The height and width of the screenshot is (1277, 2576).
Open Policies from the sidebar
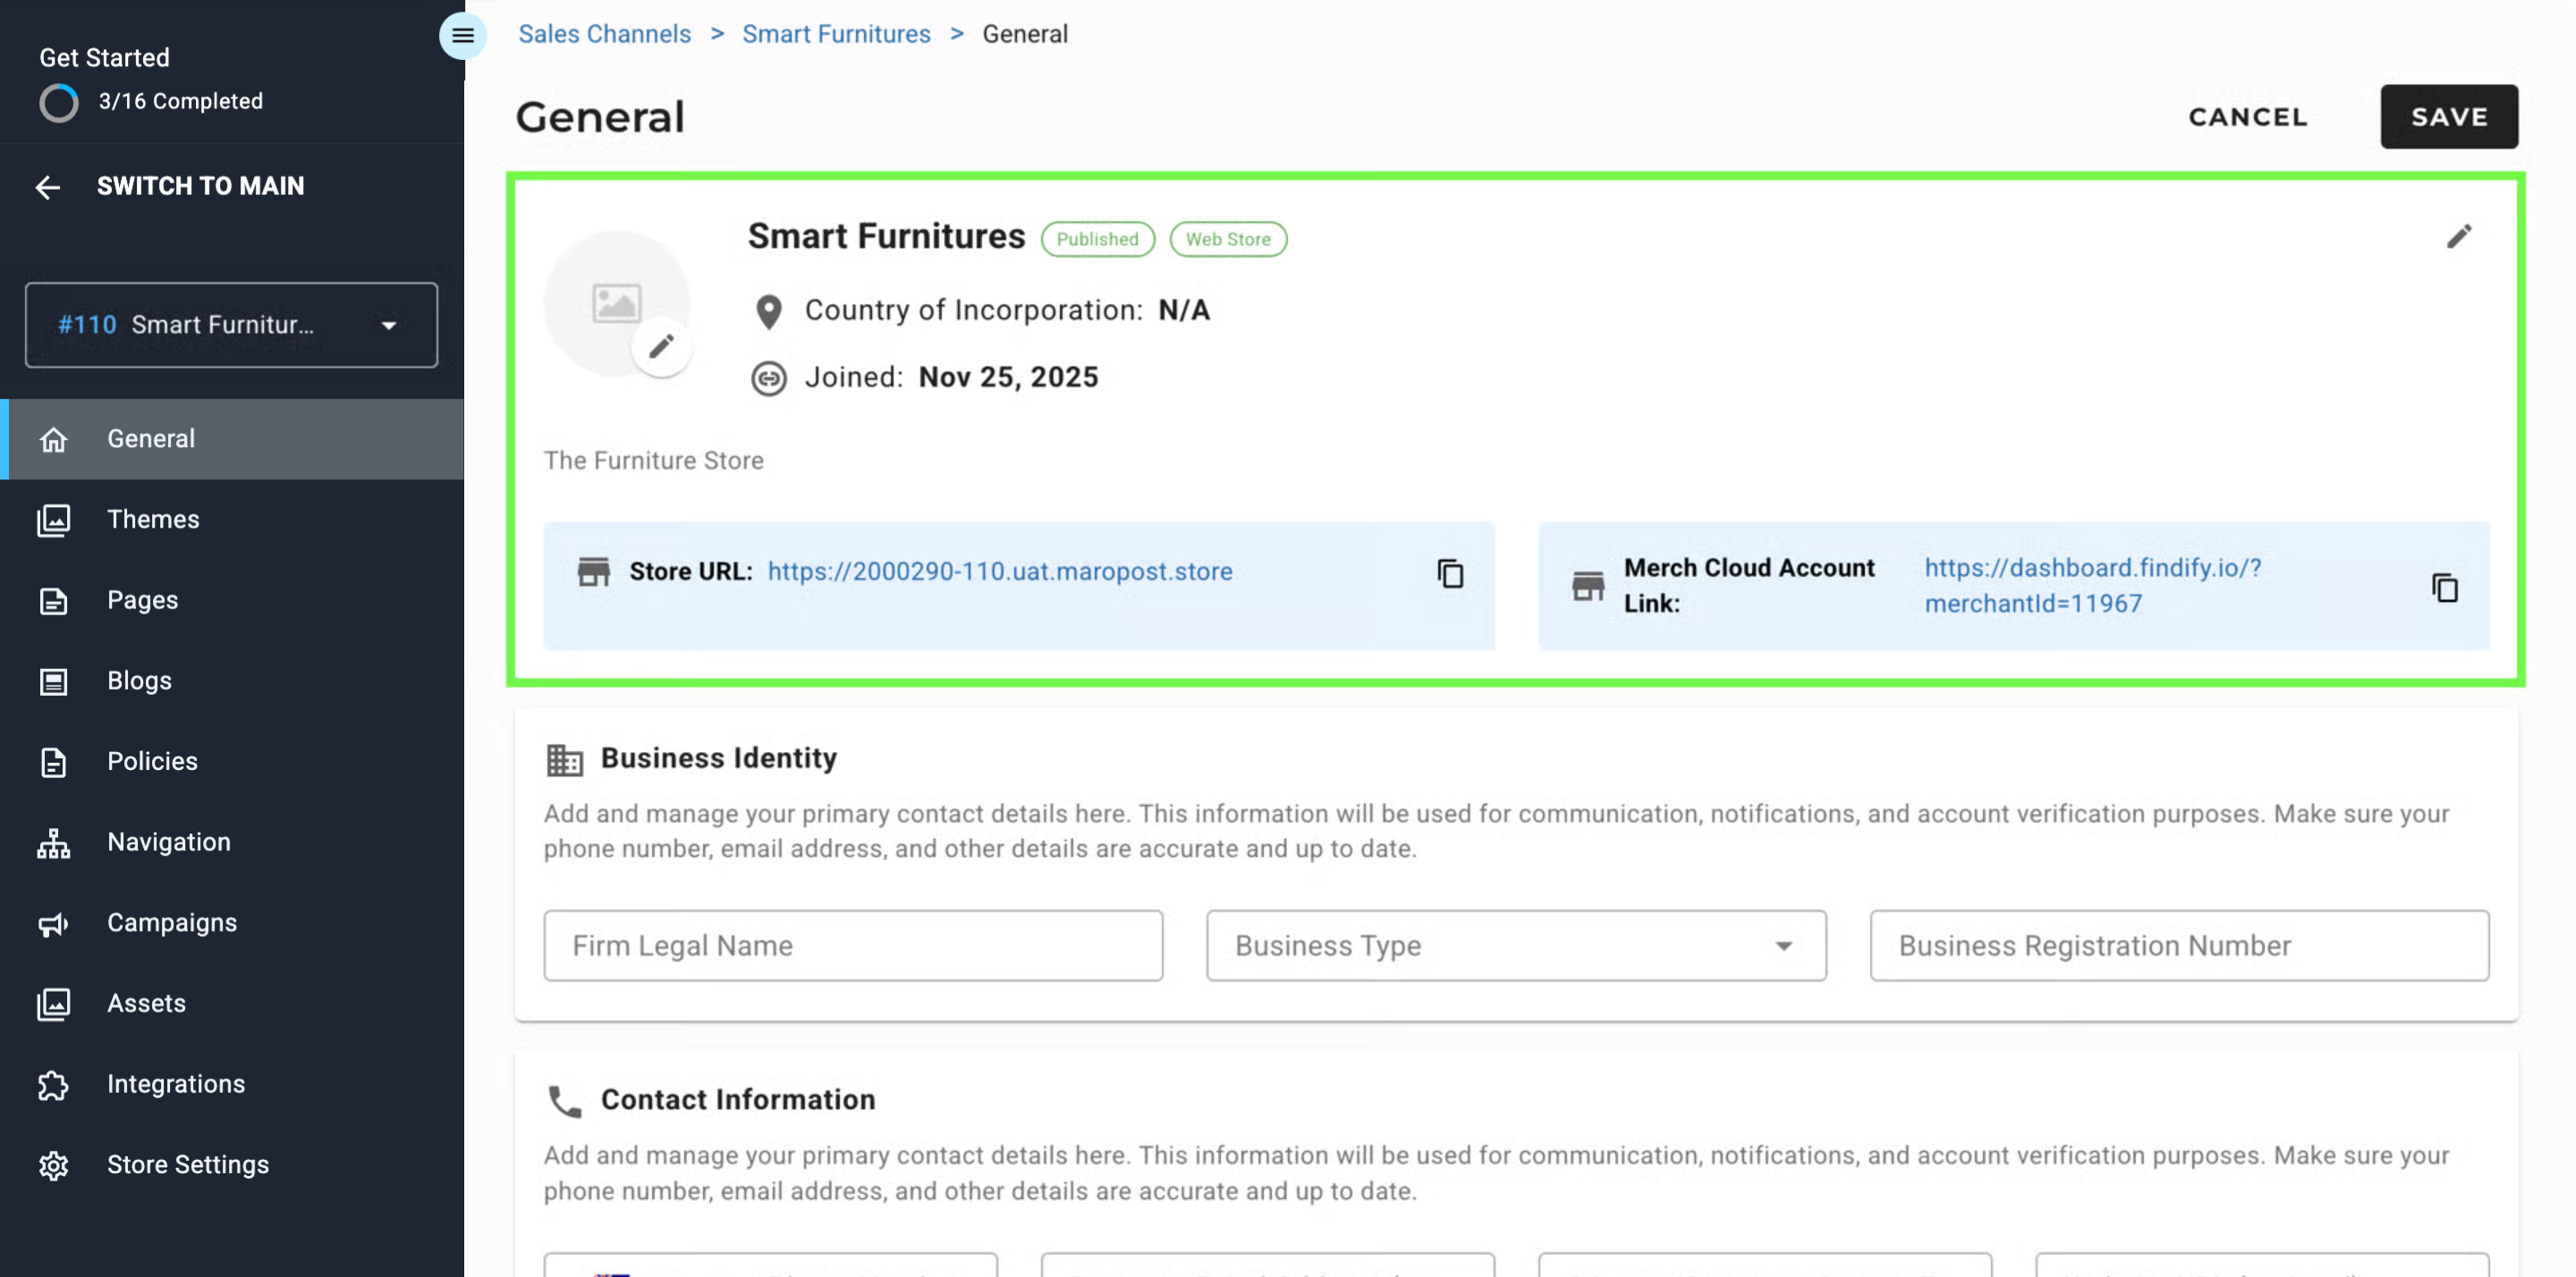pos(232,762)
